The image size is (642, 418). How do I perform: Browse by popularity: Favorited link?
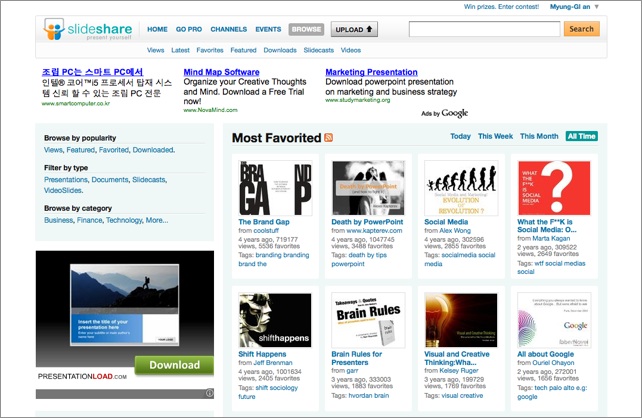tap(114, 150)
